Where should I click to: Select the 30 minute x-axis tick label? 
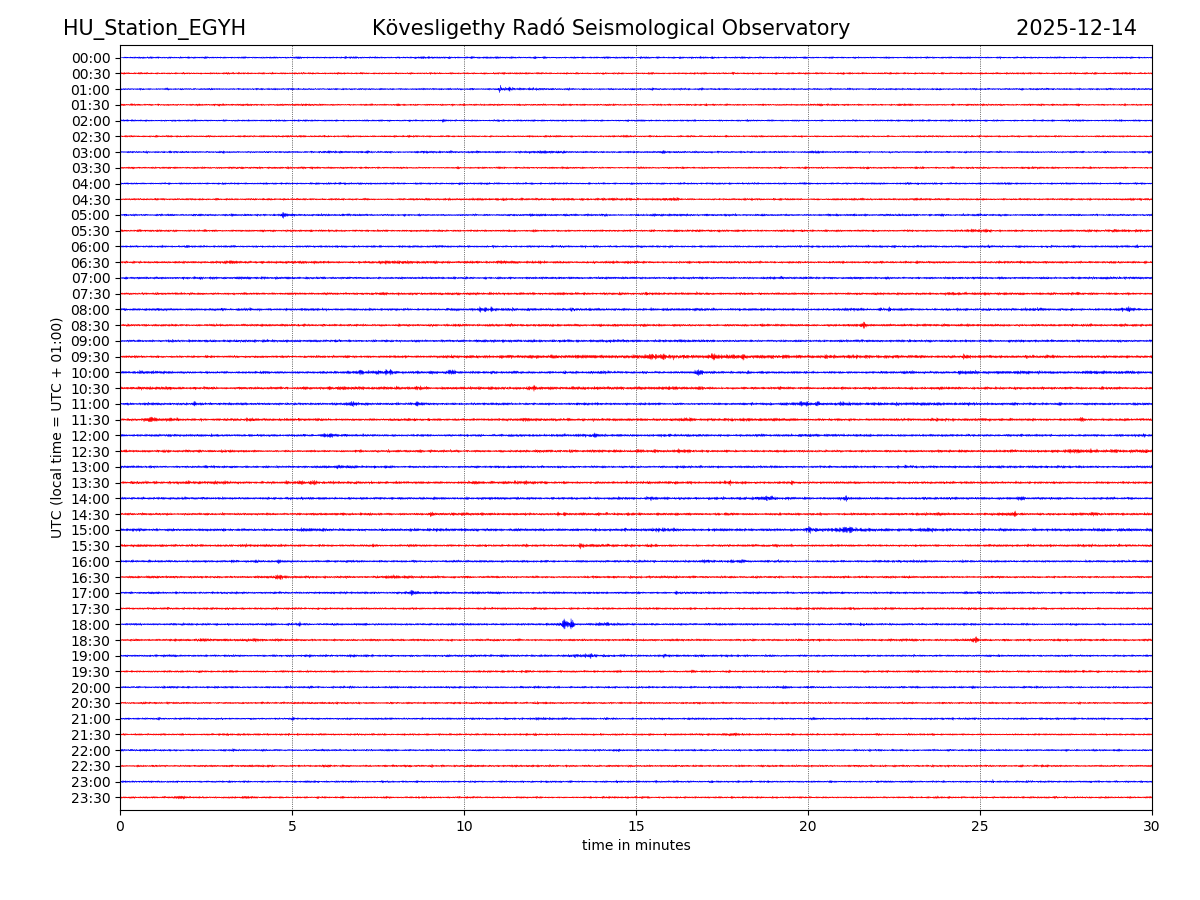pyautogui.click(x=1152, y=827)
